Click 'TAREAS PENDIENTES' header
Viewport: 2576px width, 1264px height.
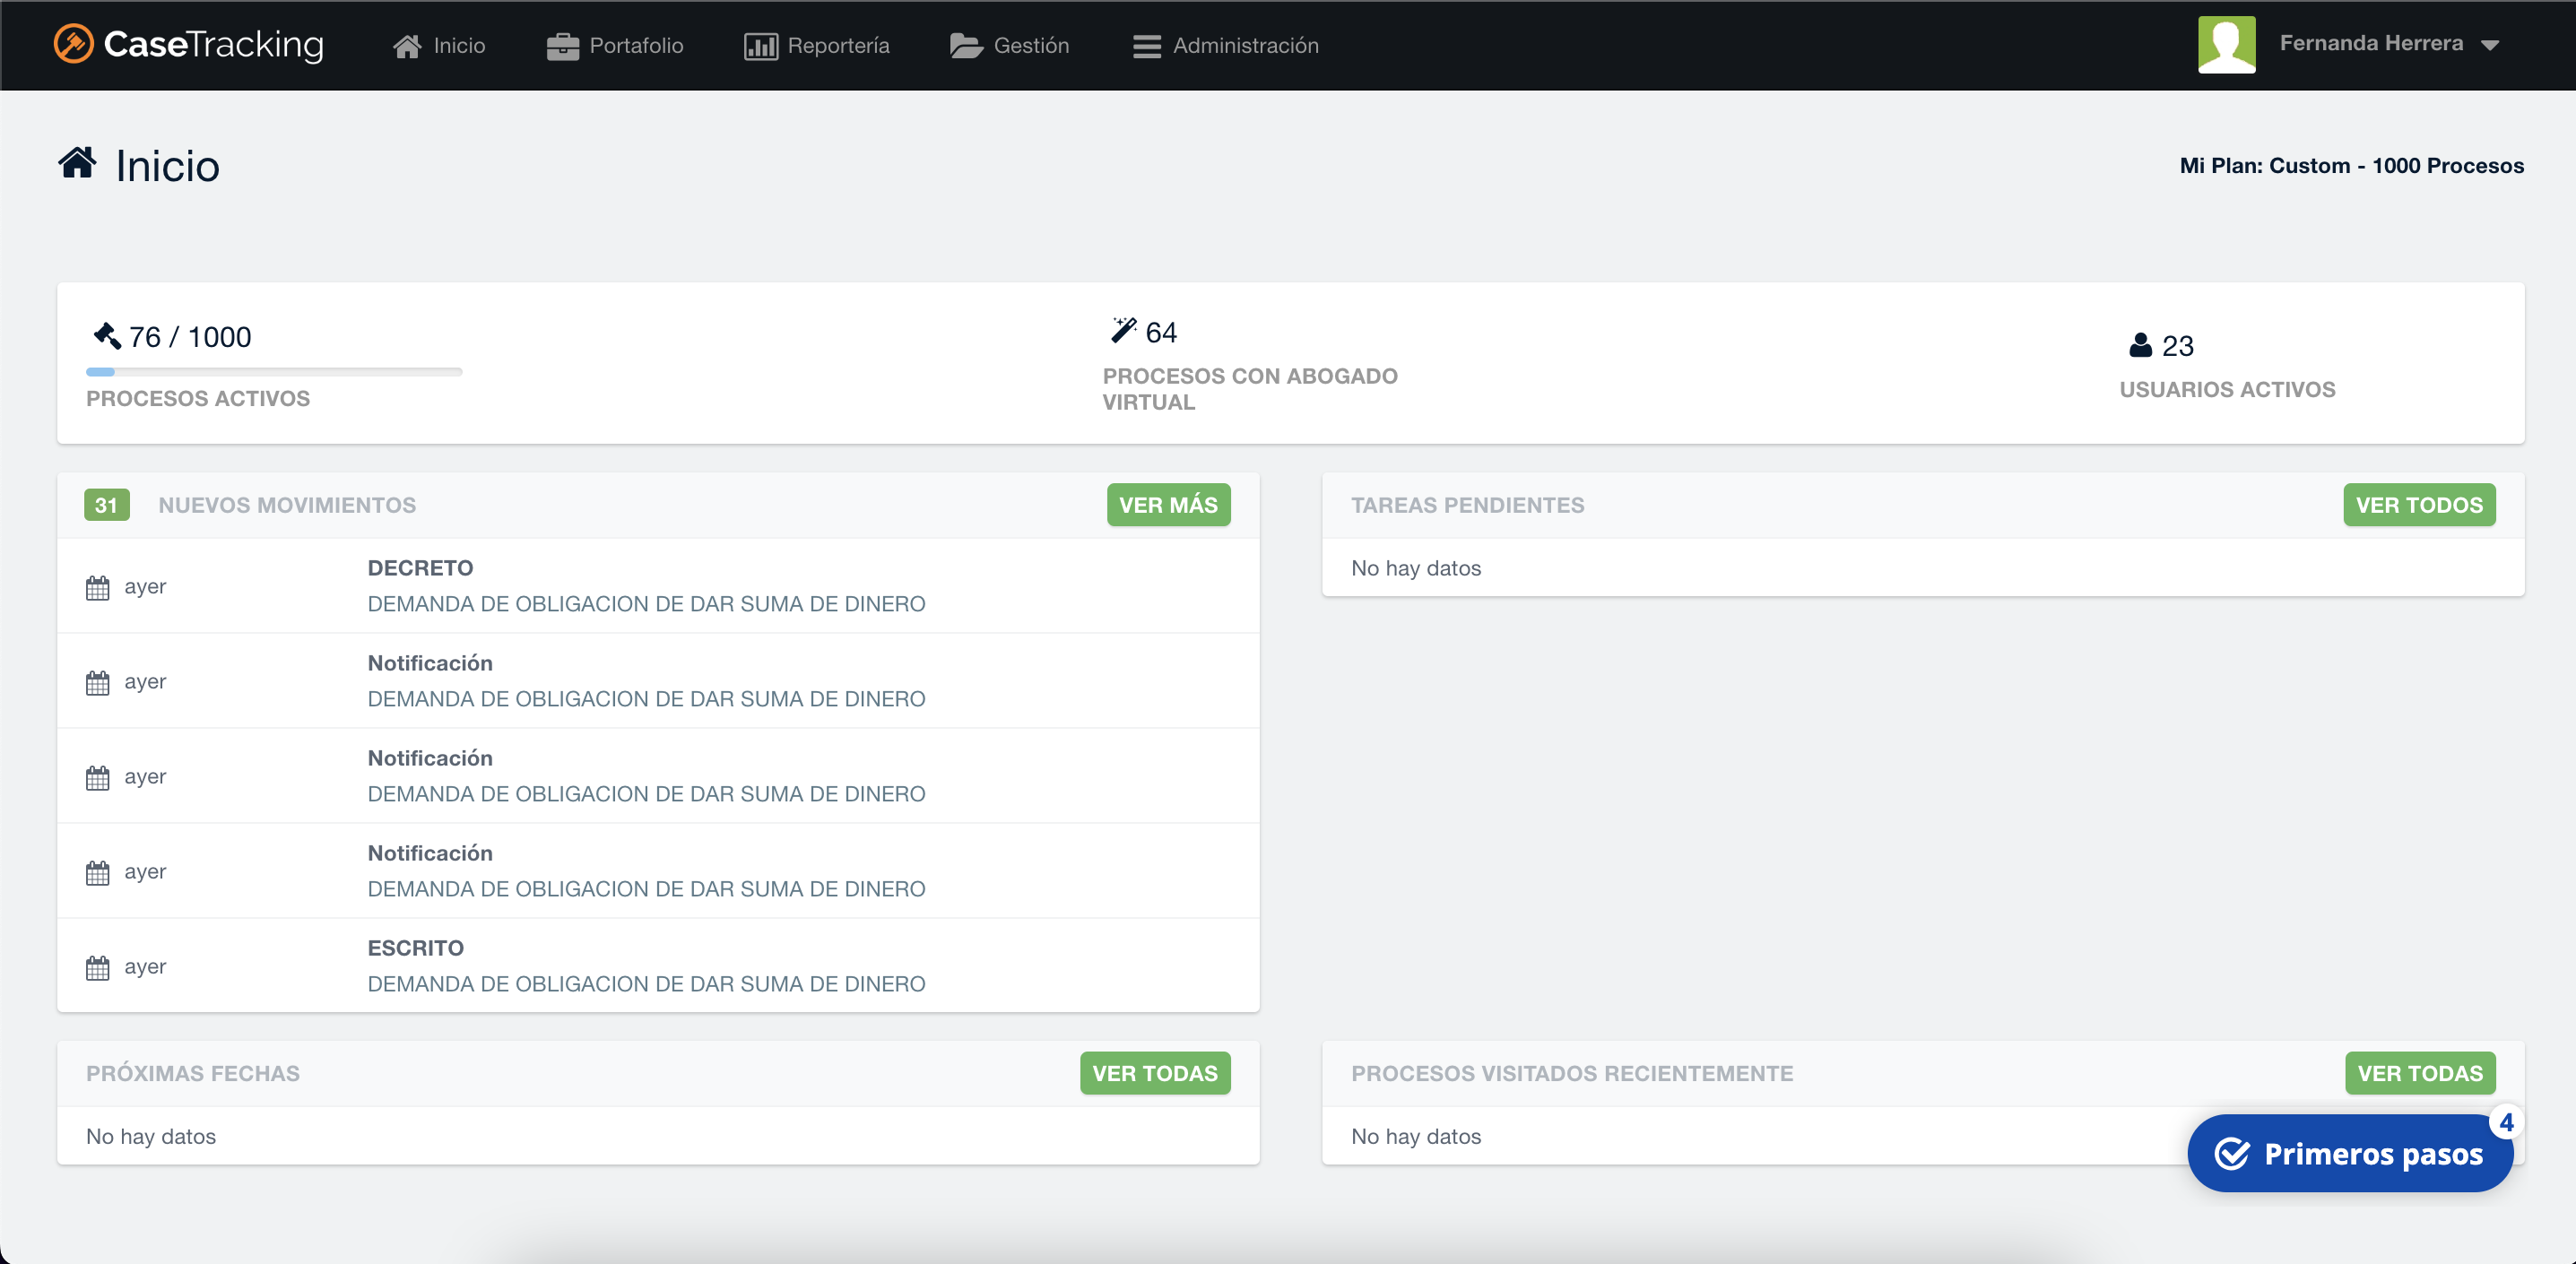click(1467, 505)
